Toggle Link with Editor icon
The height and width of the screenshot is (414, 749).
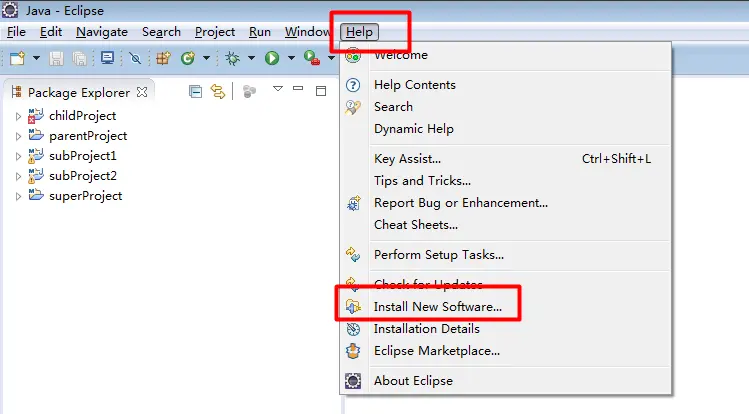pyautogui.click(x=218, y=91)
